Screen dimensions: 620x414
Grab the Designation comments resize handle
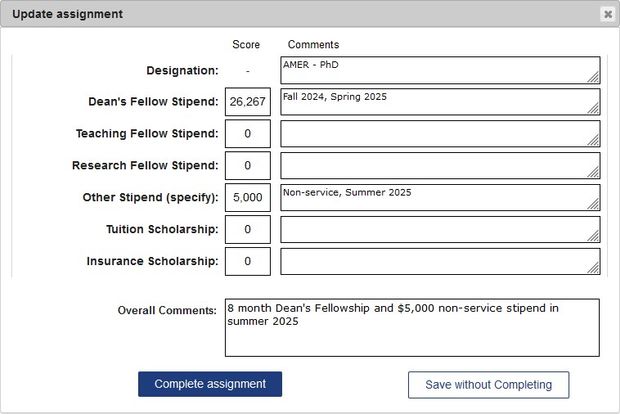[x=594, y=77]
